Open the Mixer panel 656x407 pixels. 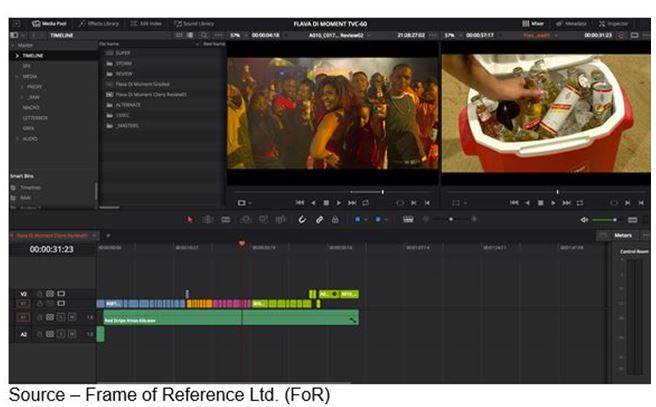pos(533,24)
